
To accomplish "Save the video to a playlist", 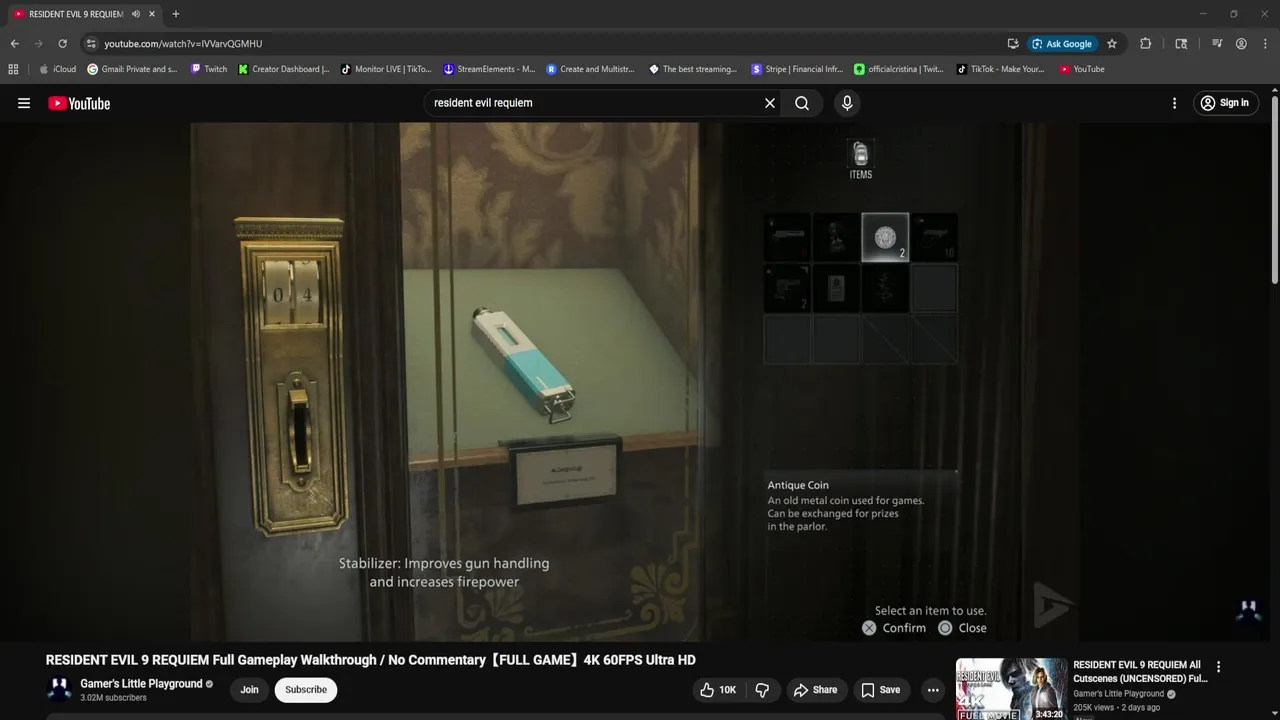I will pyautogui.click(x=881, y=690).
